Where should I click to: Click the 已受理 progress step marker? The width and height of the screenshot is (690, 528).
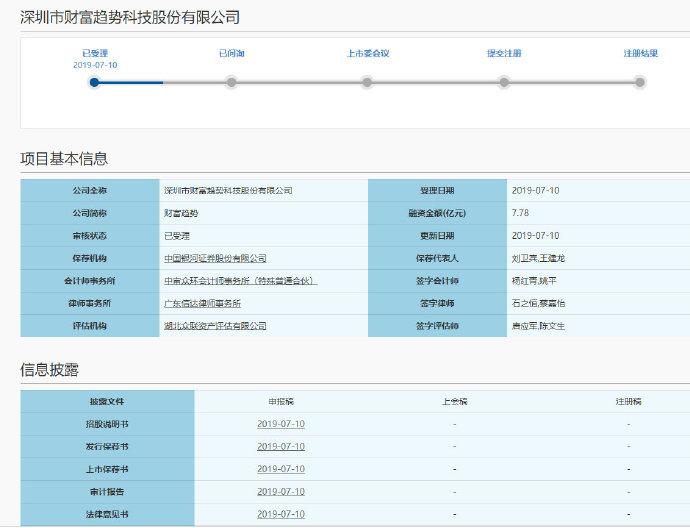(94, 82)
